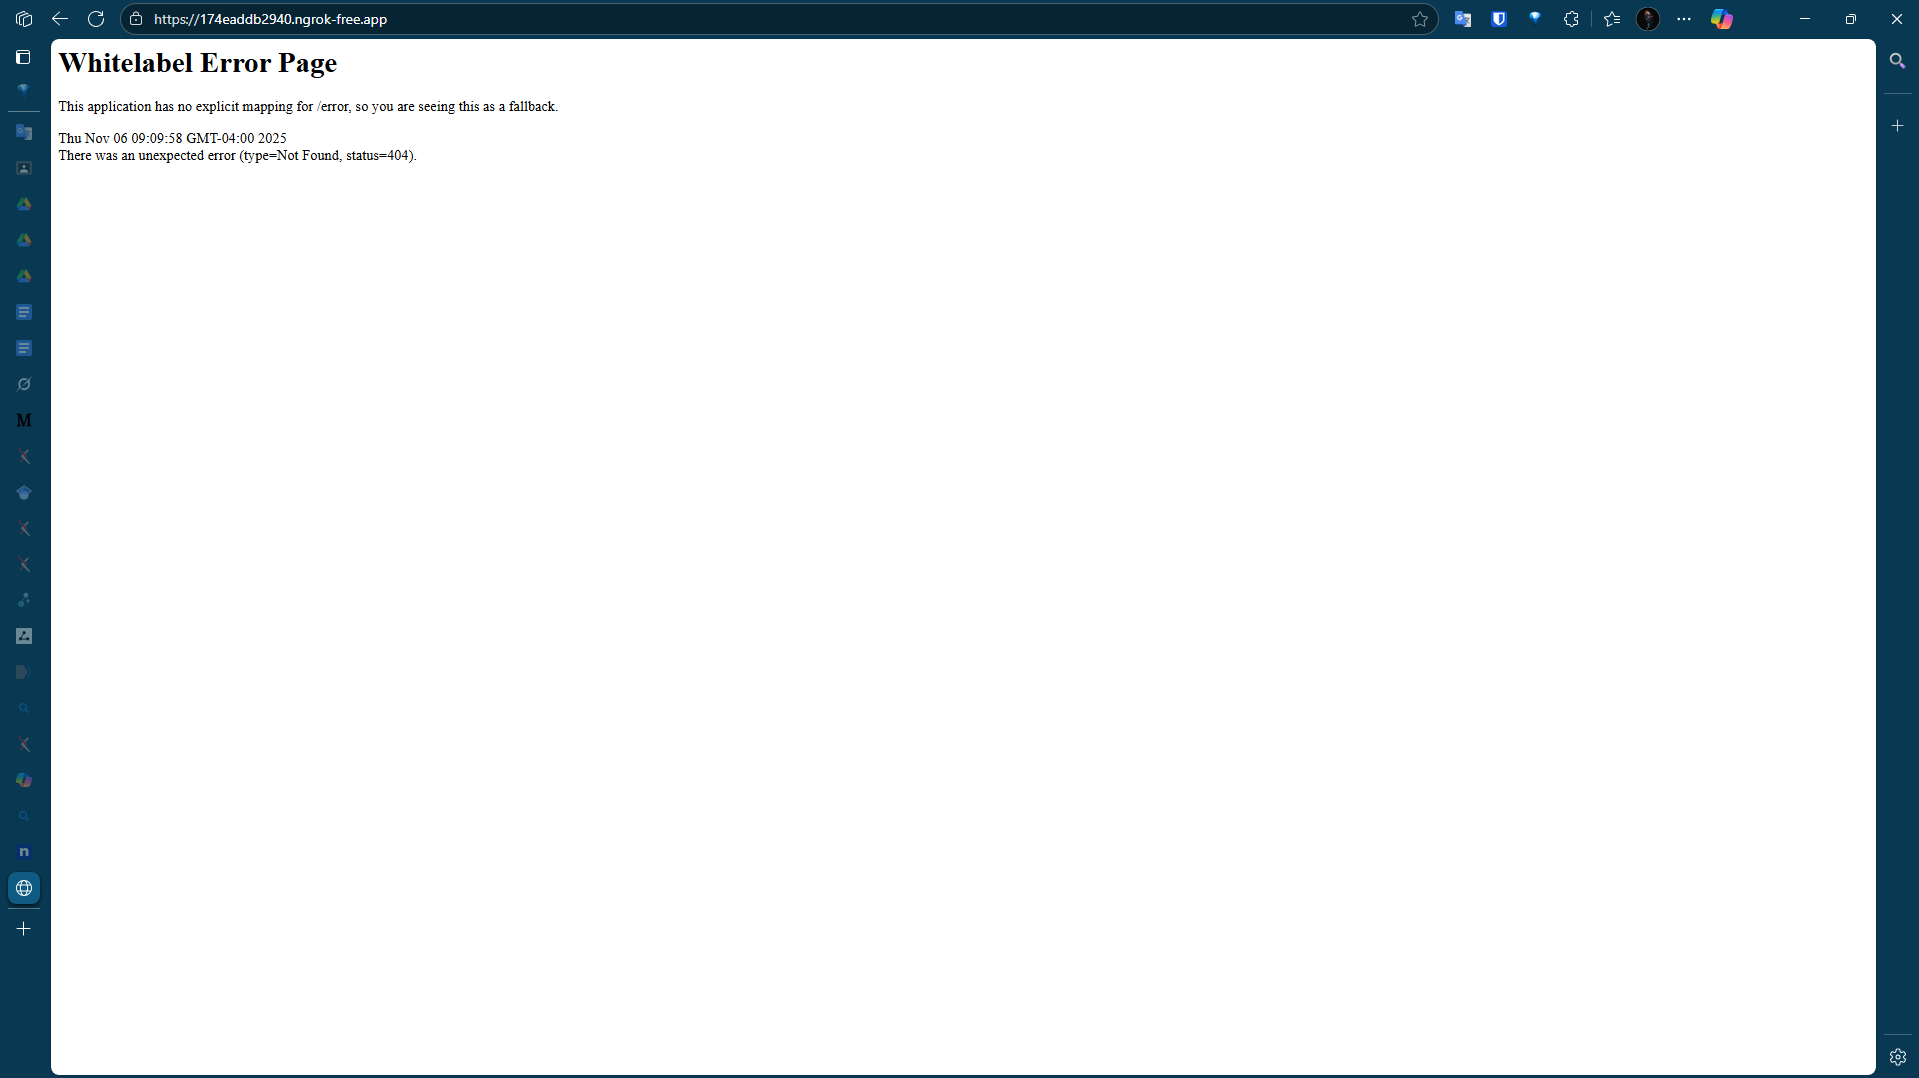Switch to the Medium 'M' tab
The width and height of the screenshot is (1919, 1078).
click(x=24, y=420)
